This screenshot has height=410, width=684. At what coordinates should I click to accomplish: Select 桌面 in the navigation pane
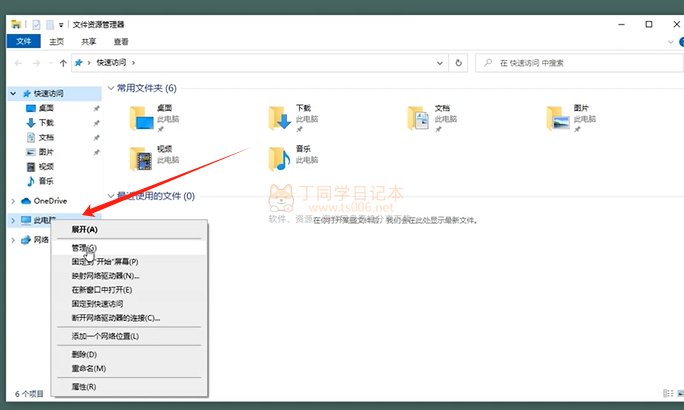point(46,108)
